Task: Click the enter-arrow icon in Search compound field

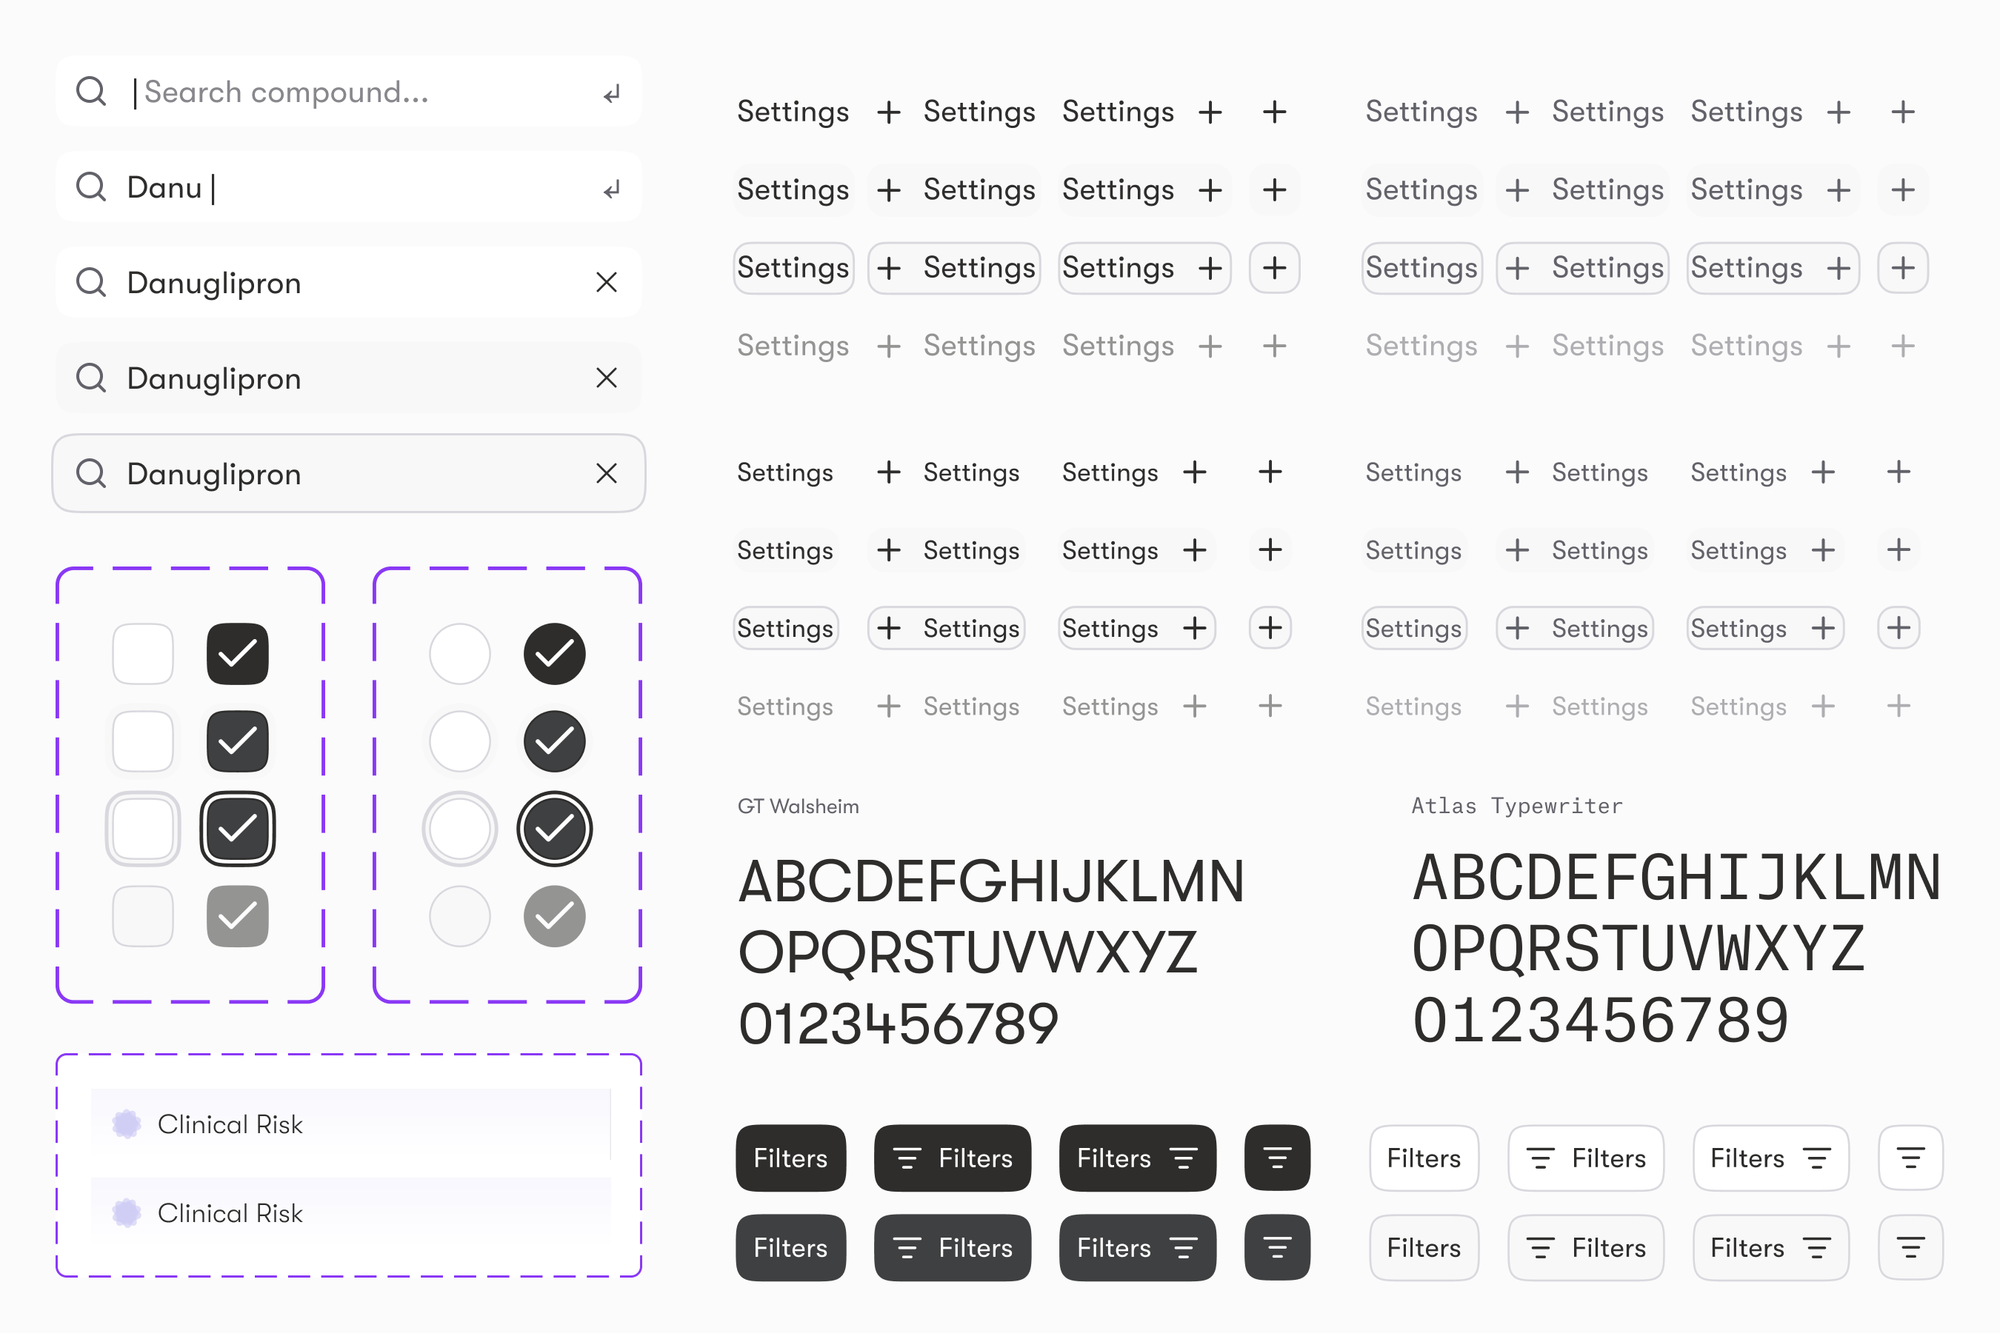Action: pos(611,94)
